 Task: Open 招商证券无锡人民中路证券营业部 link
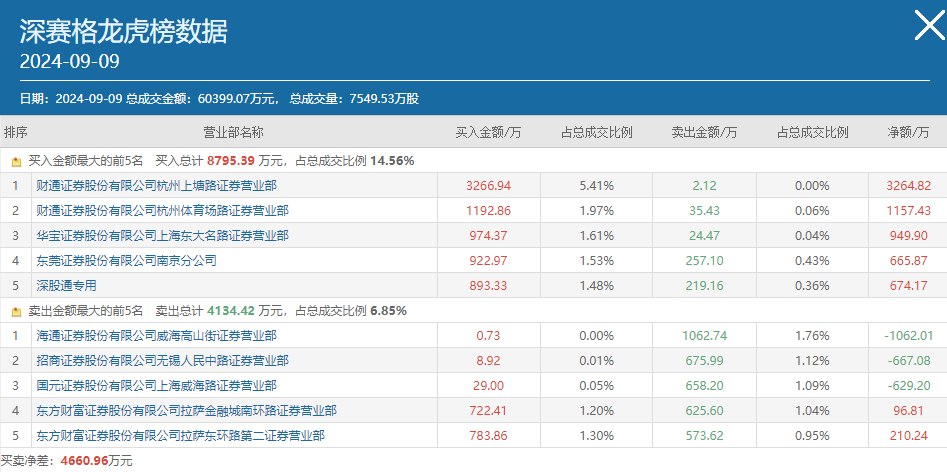(162, 361)
